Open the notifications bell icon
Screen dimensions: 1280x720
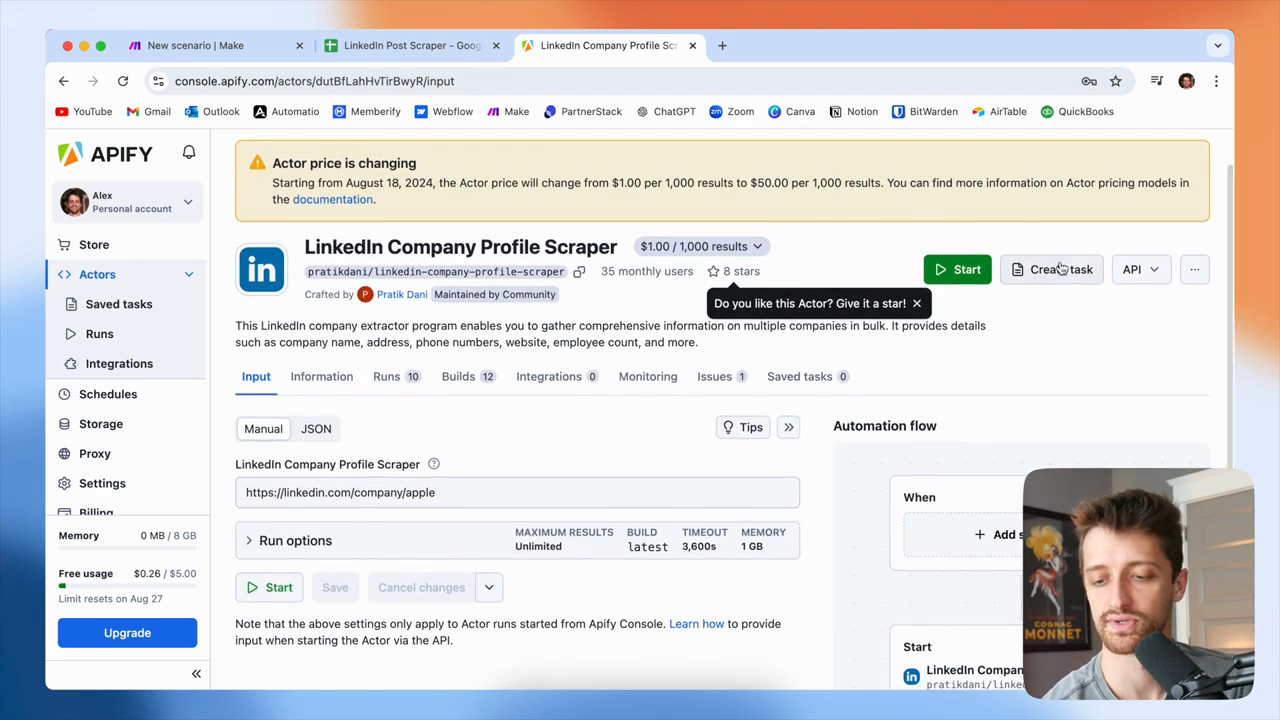(x=189, y=152)
